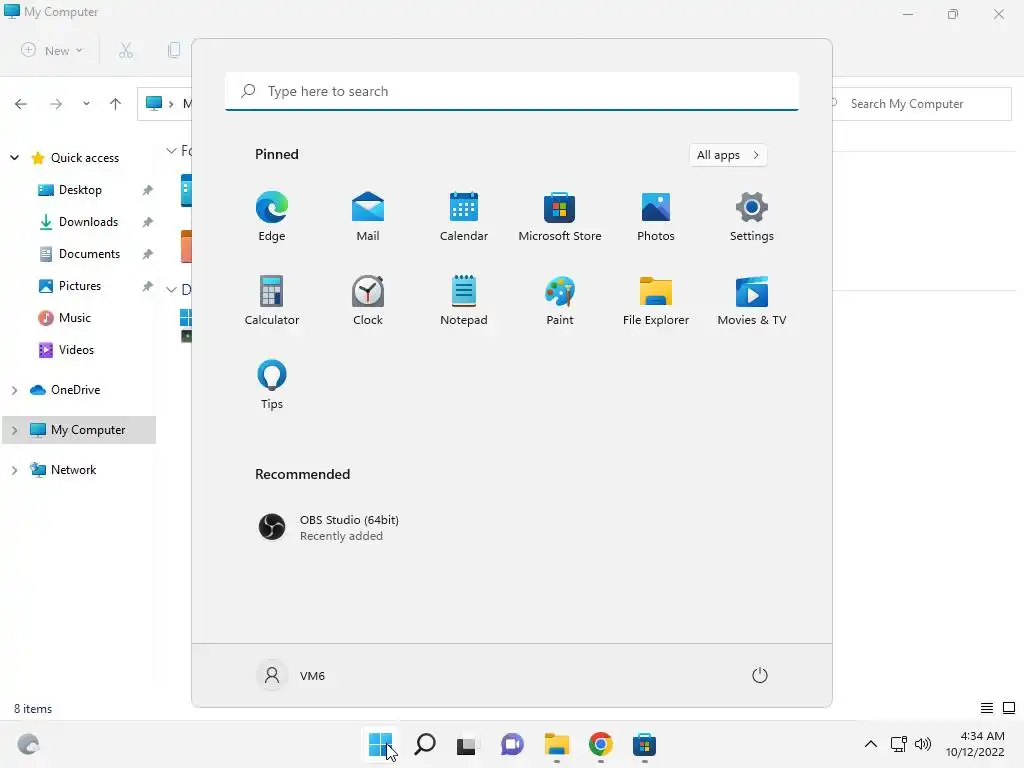This screenshot has height=768, width=1024.
Task: Select Documents in Quick access
Action: point(80,254)
